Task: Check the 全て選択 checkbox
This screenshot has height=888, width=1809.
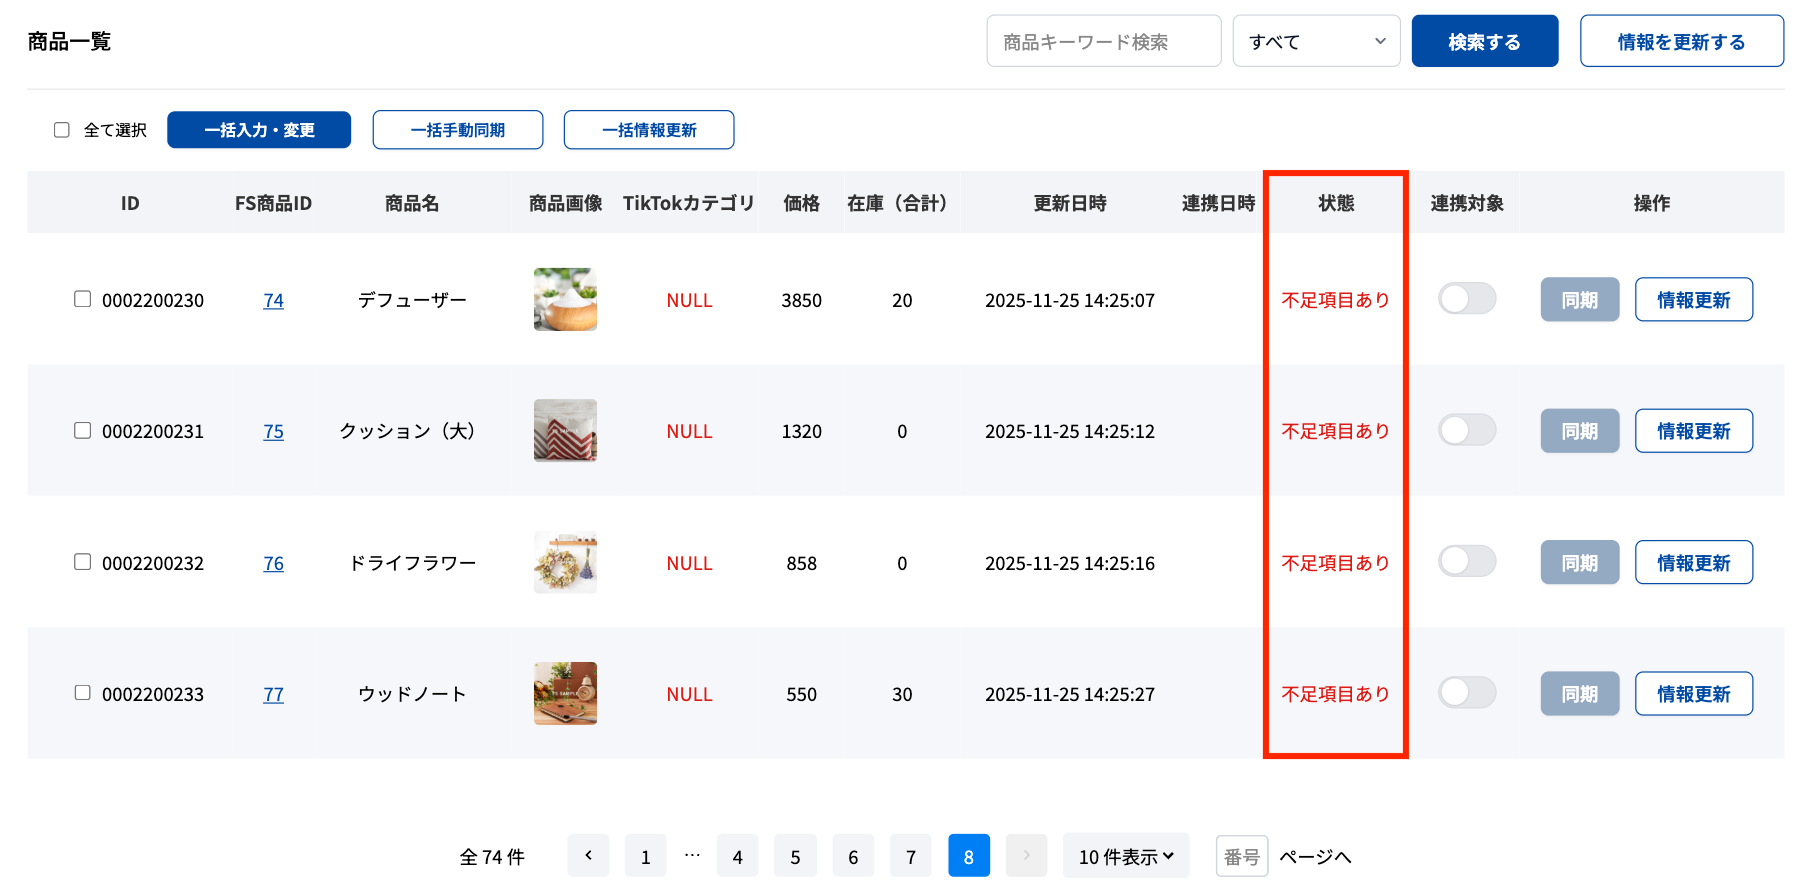Action: [x=62, y=130]
